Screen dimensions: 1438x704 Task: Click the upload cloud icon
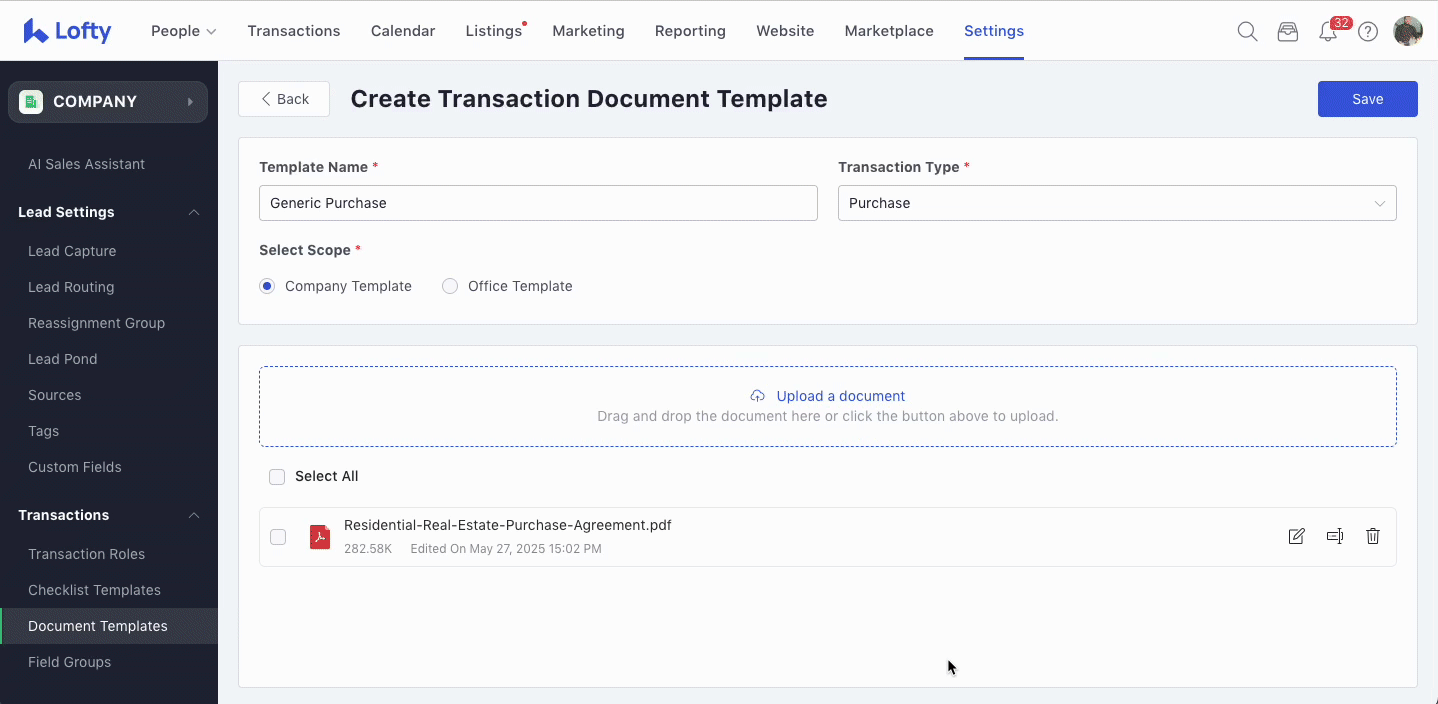758,396
